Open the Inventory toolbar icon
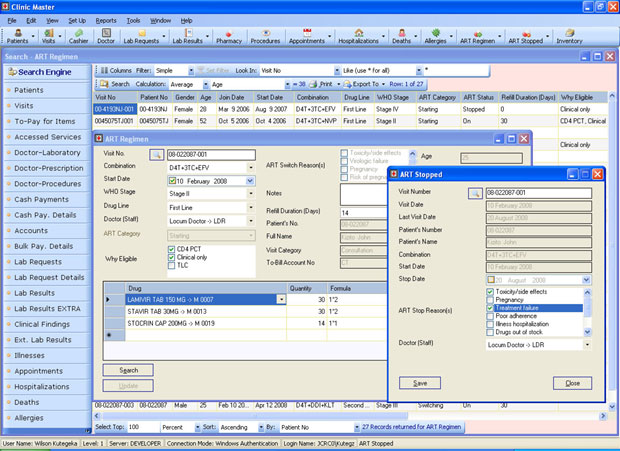This screenshot has width=620, height=451. coord(569,36)
